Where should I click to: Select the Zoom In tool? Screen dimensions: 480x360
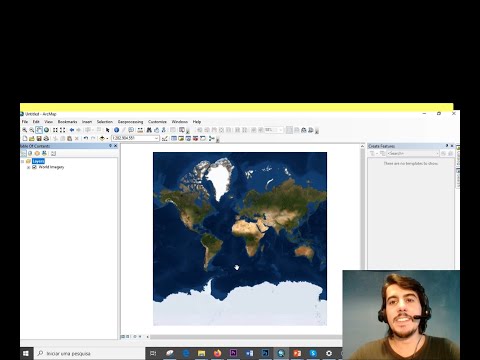[24, 130]
